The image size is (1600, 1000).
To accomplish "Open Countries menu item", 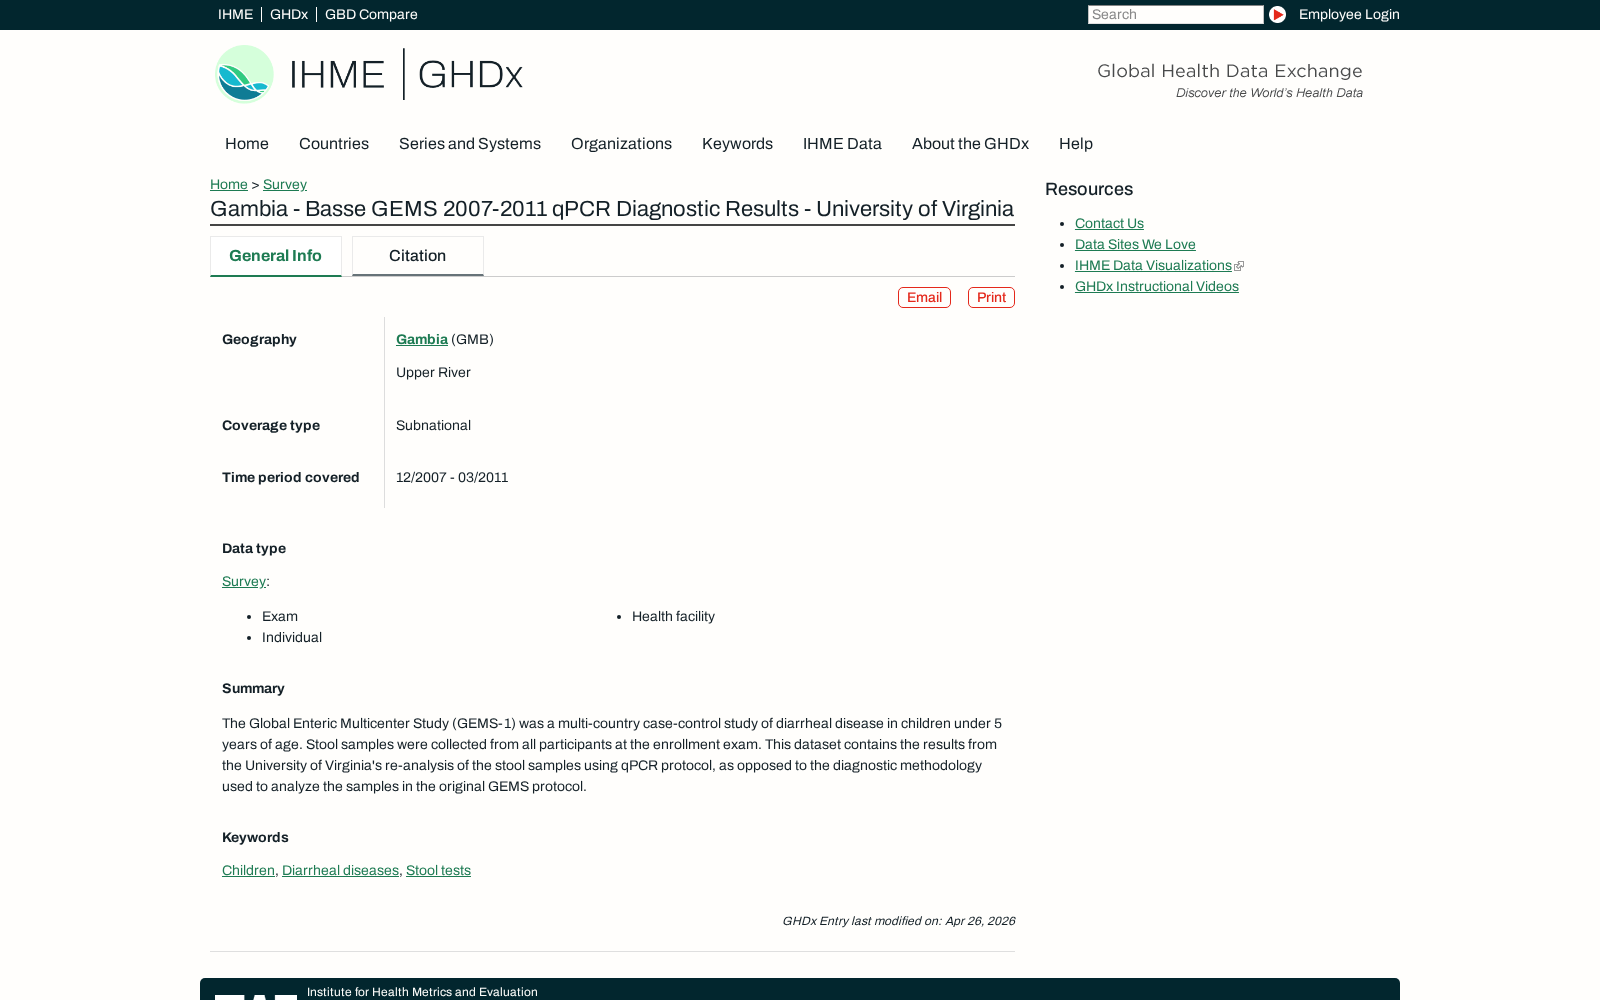I will [334, 144].
